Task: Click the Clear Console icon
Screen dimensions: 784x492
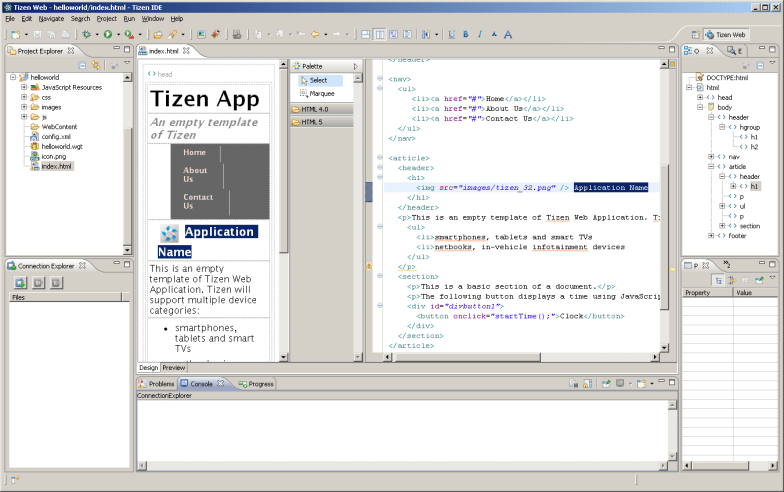Action: click(x=574, y=383)
